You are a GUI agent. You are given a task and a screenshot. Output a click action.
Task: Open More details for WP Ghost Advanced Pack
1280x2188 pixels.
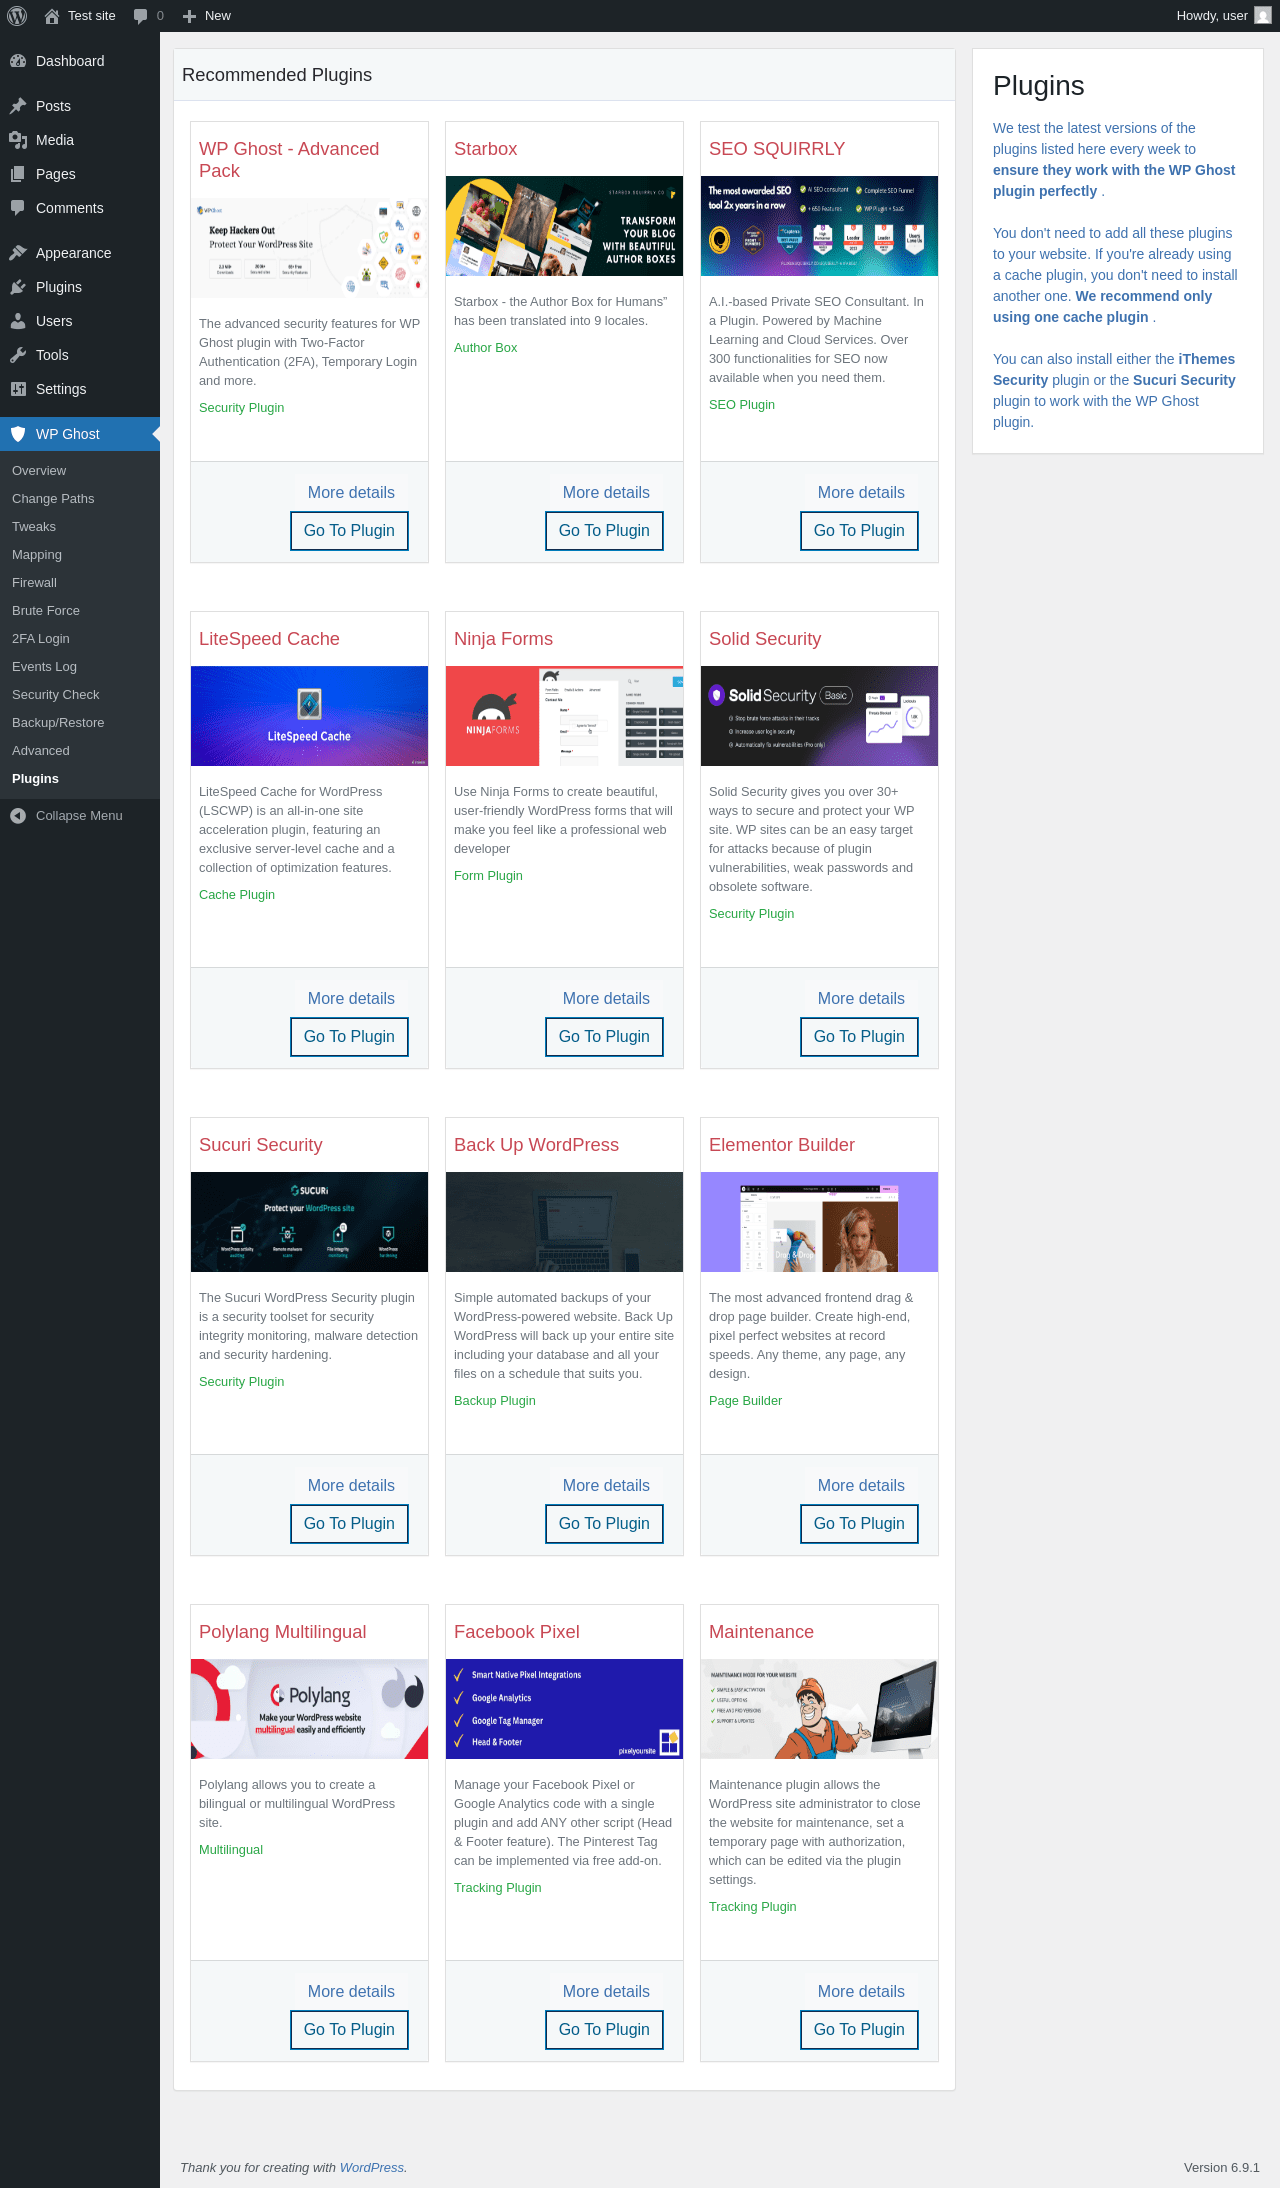tap(351, 493)
